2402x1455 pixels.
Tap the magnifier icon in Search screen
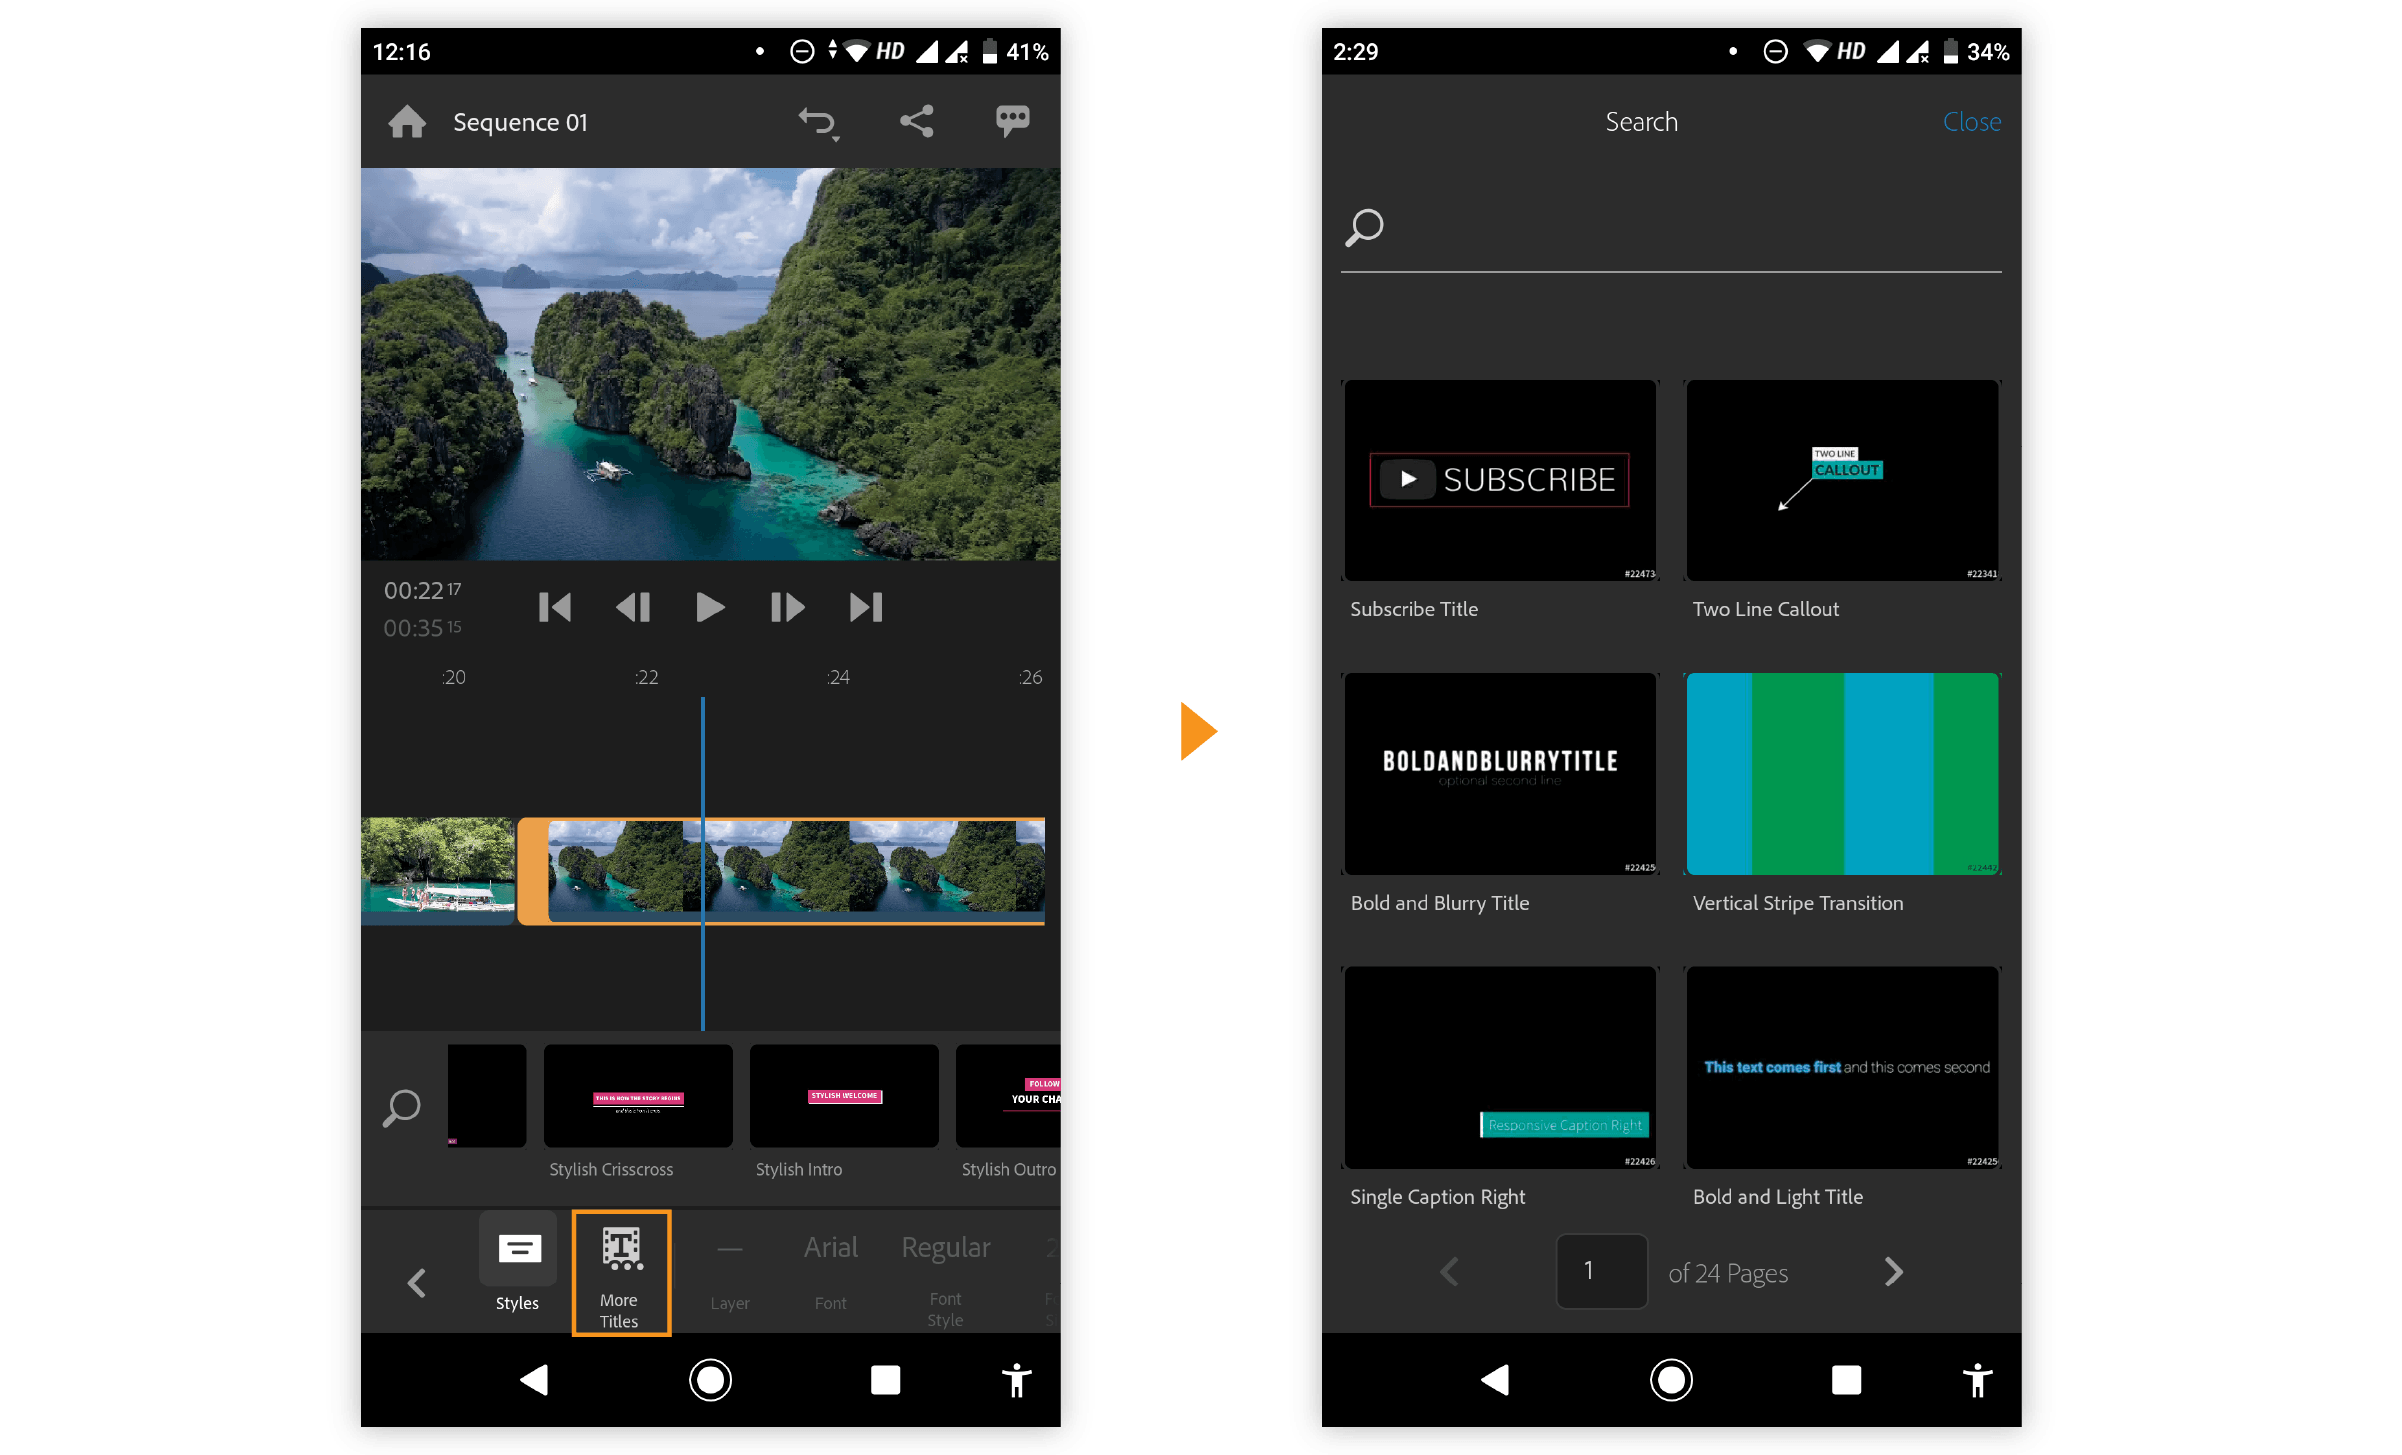pos(1364,227)
